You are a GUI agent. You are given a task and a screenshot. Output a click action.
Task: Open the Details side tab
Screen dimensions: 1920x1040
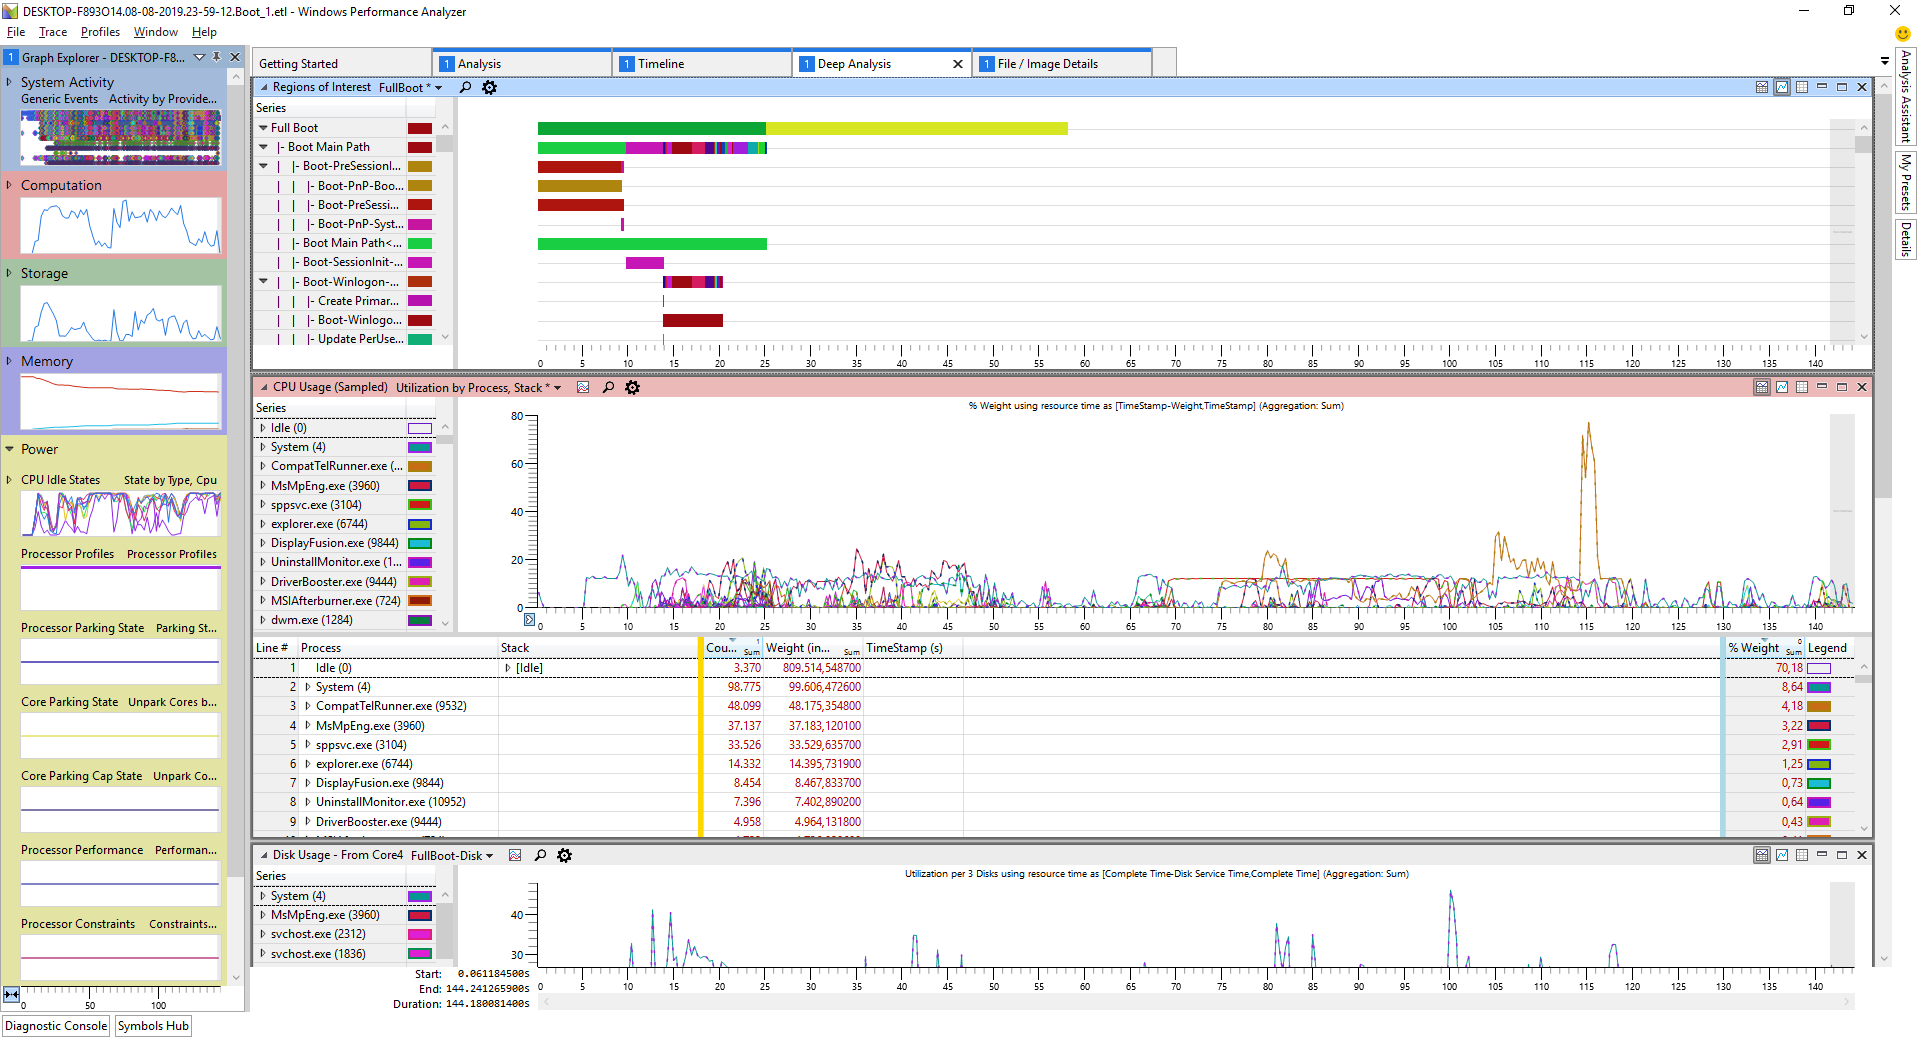point(1906,239)
